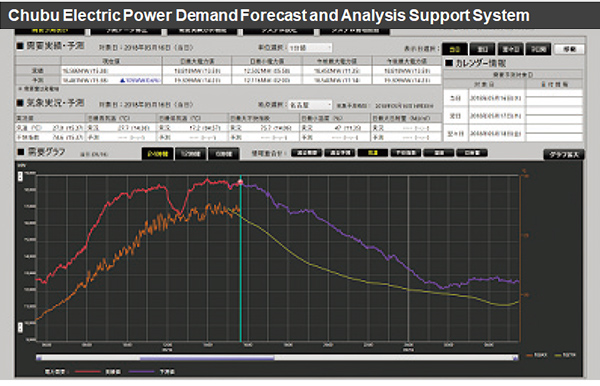Click the graph scrollbar's right arrow
Screen dimensions: 600x386
point(515,358)
